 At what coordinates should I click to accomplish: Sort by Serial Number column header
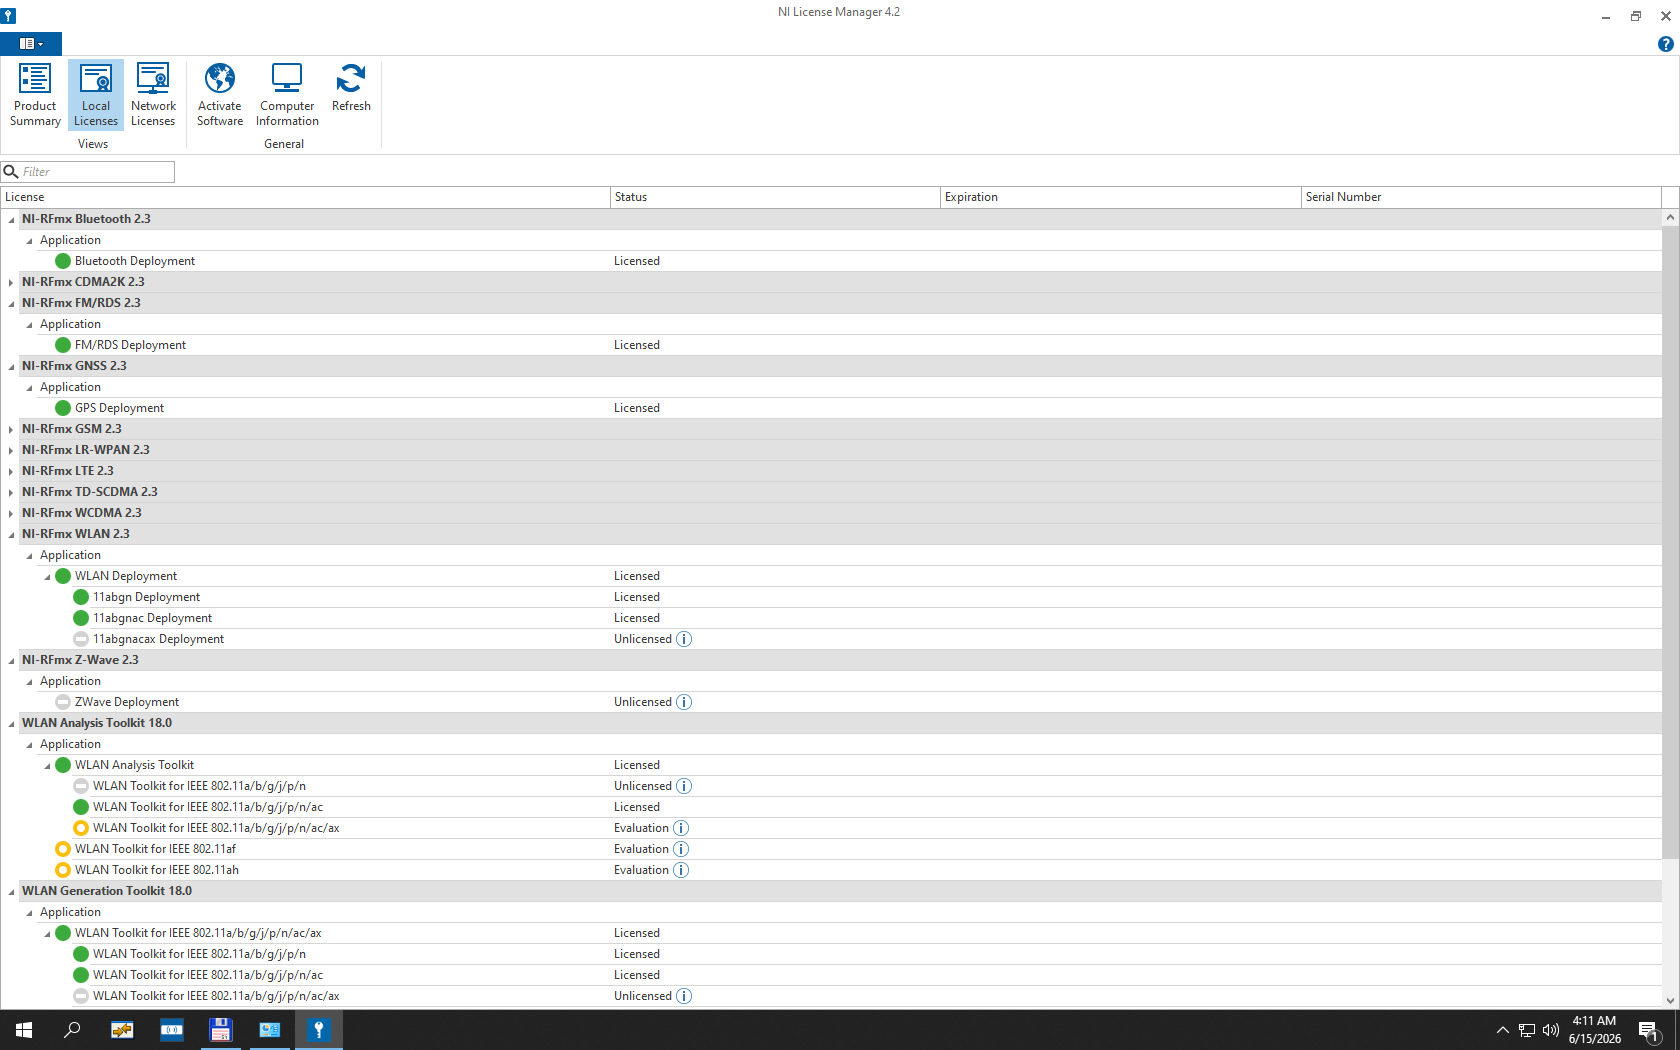tap(1480, 197)
